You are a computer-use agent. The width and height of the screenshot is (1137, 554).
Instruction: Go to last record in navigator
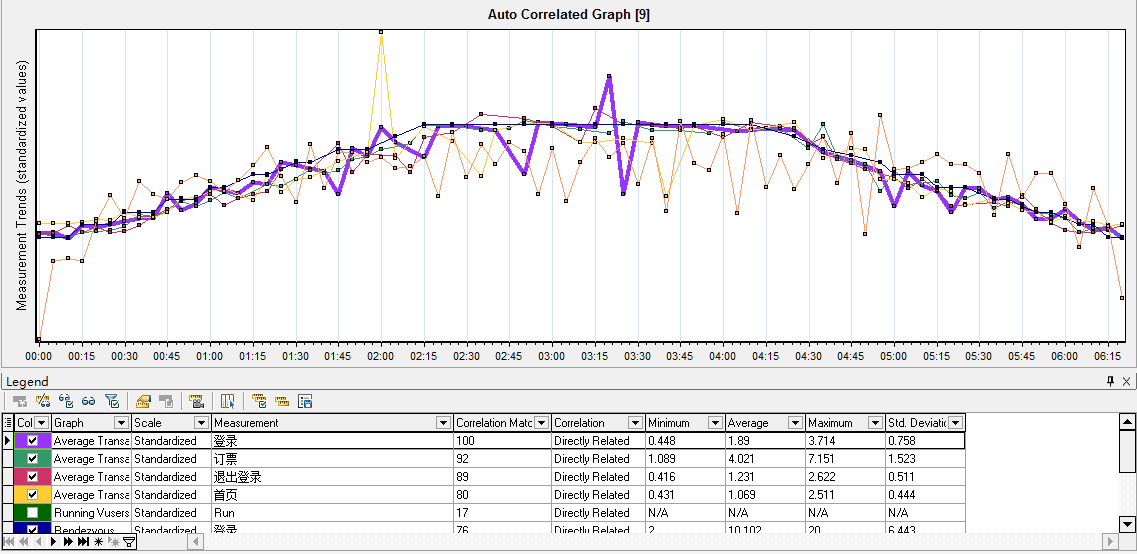(83, 542)
